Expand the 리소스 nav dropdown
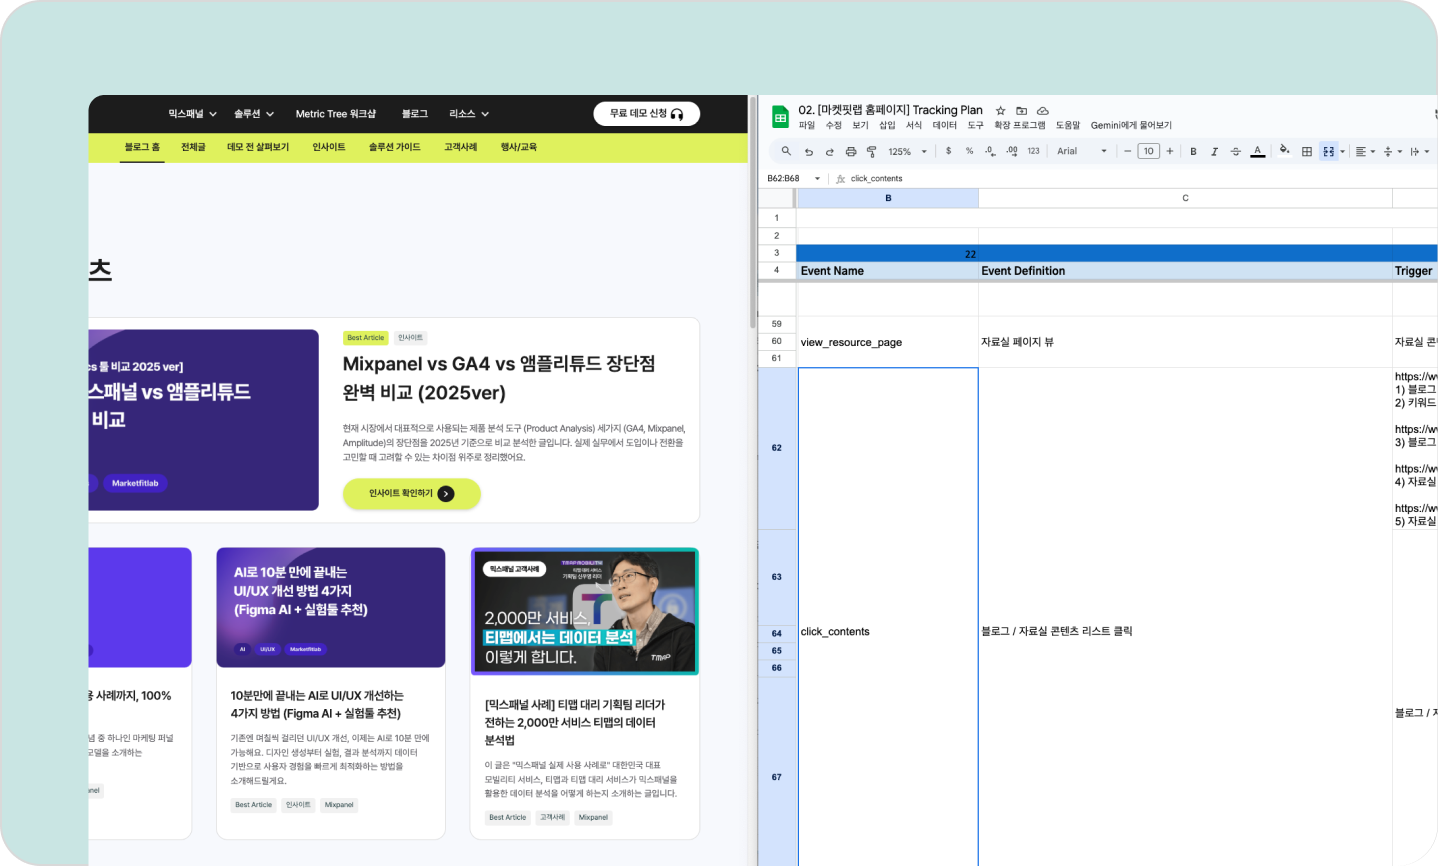1438x866 pixels. 469,114
